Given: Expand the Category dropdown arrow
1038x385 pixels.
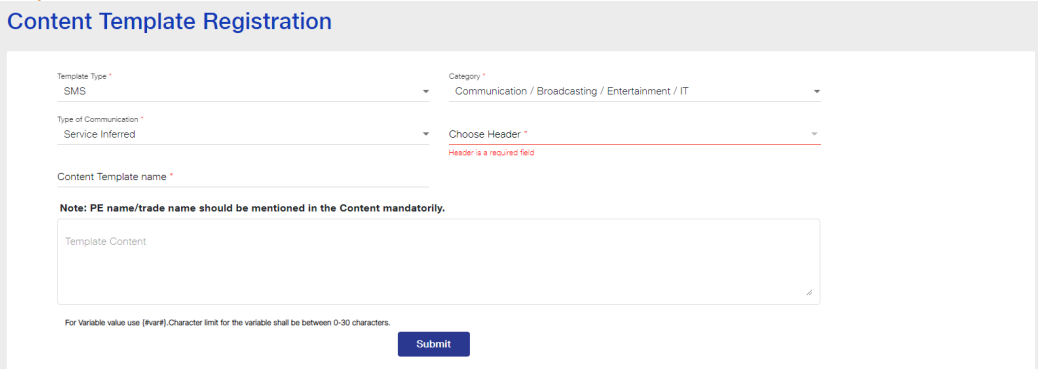Looking at the screenshot, I should coord(817,91).
